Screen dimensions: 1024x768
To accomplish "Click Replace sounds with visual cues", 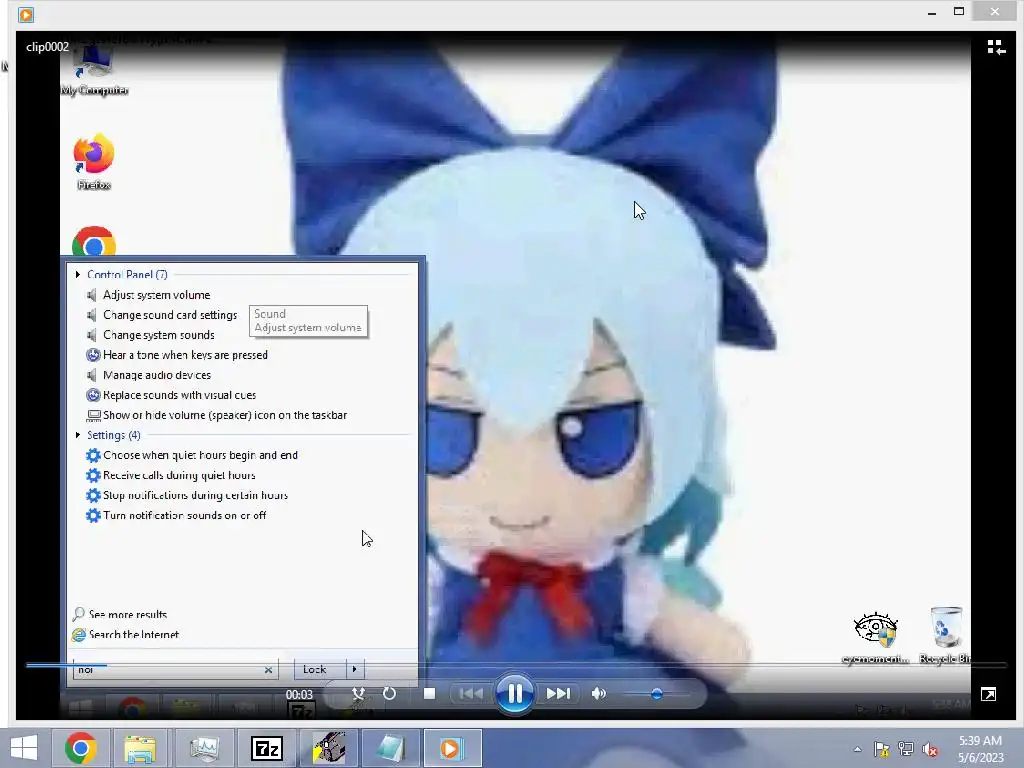I will [180, 395].
